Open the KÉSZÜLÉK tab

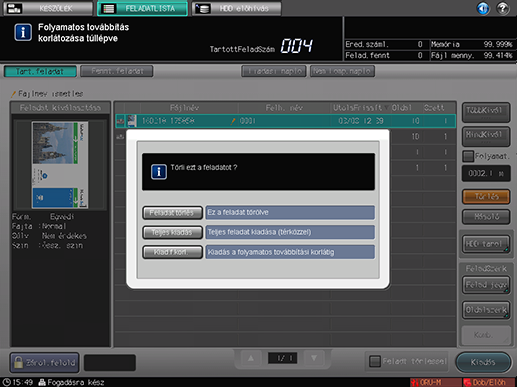48,8
